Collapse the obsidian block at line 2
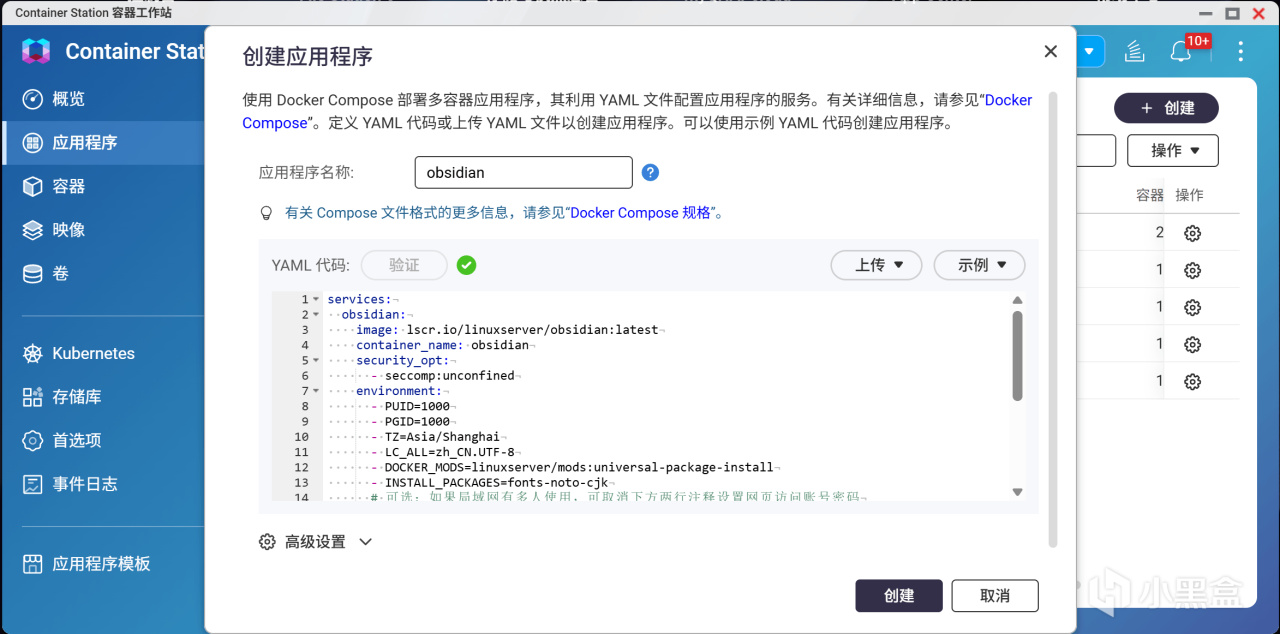This screenshot has width=1280, height=634. (x=316, y=314)
